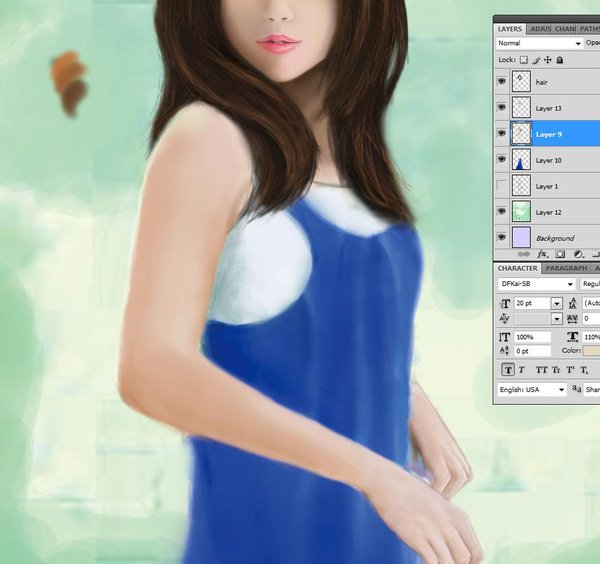Open the font size dropdown arrow
This screenshot has height=564, width=600.
557,304
